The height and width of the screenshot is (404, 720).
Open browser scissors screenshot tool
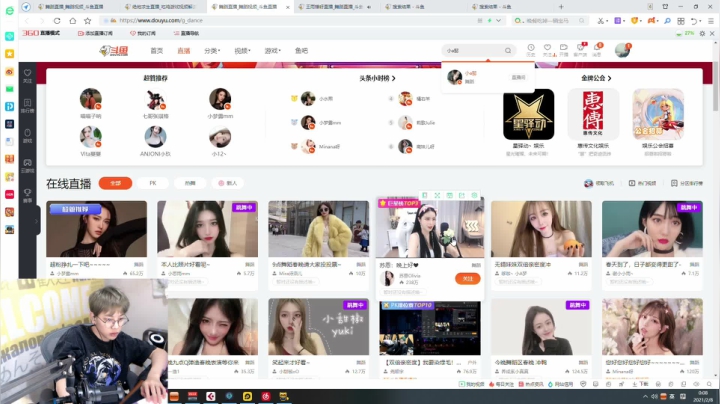pyautogui.click(x=600, y=21)
